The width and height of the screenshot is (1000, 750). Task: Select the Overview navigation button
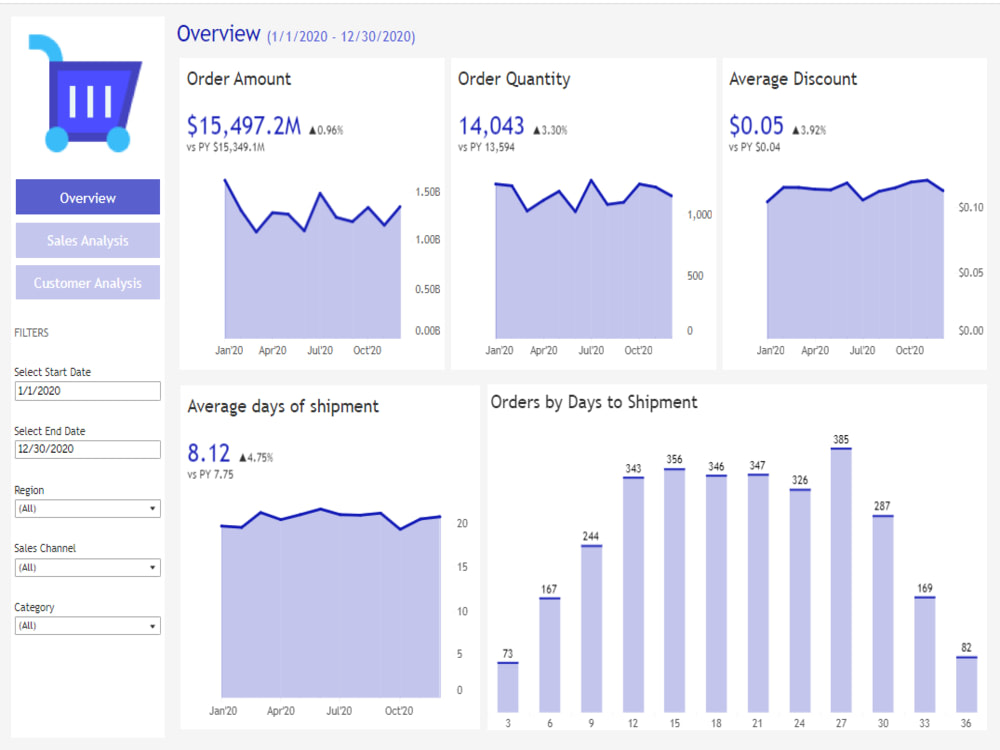pos(87,197)
